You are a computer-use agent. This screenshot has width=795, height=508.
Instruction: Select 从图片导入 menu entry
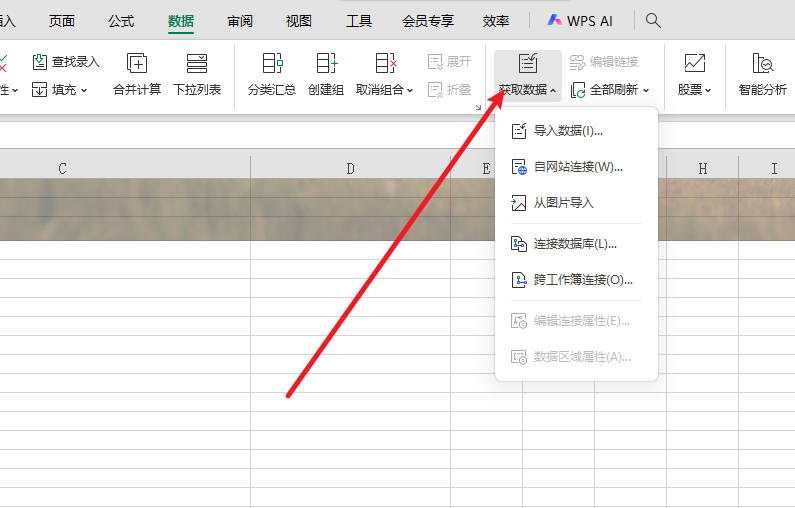[x=576, y=203]
